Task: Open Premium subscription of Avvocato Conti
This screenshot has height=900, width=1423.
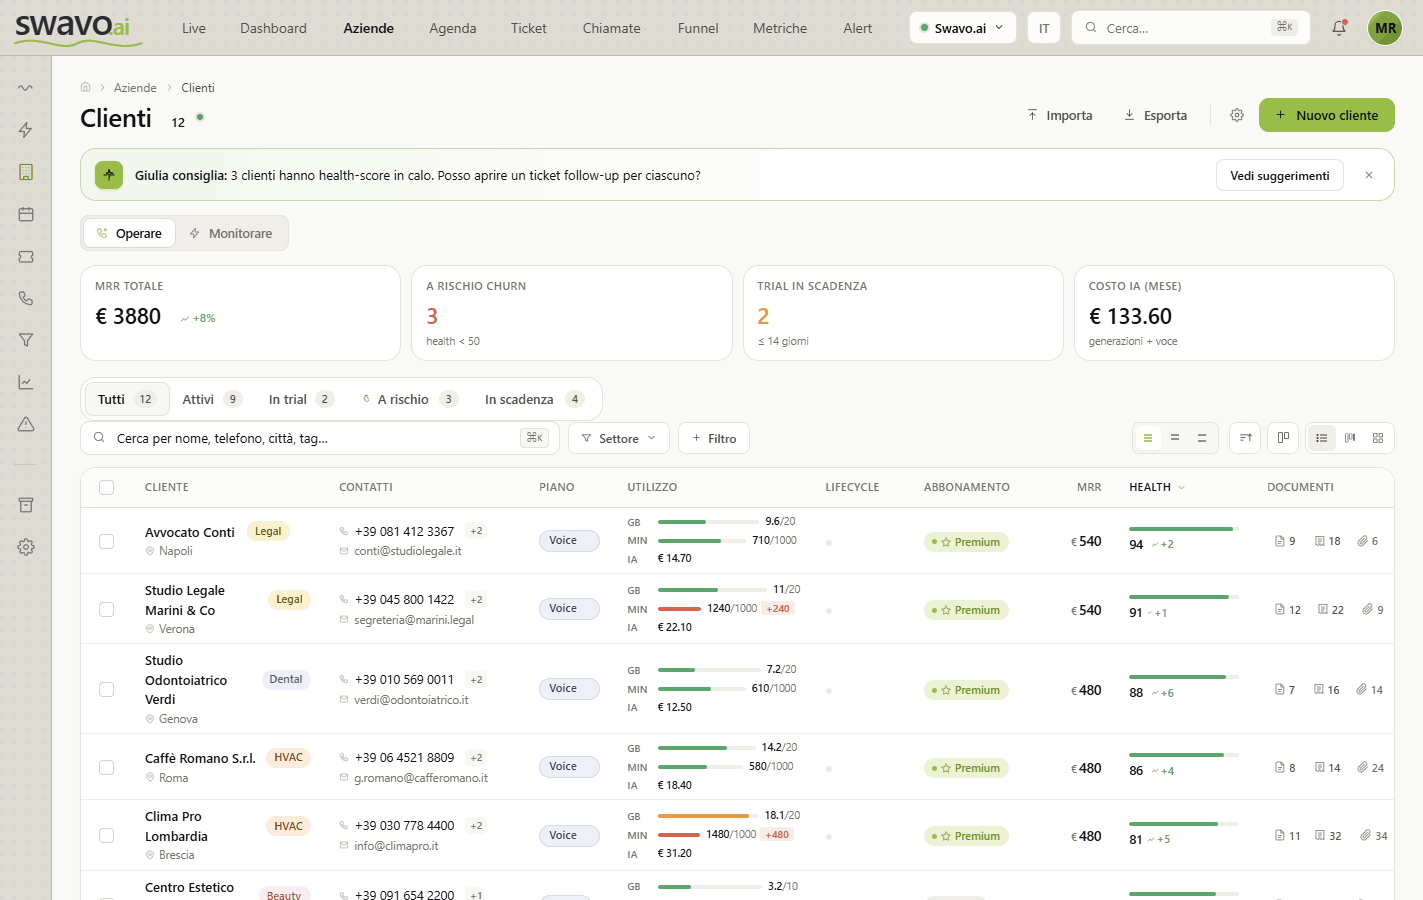Action: (966, 542)
